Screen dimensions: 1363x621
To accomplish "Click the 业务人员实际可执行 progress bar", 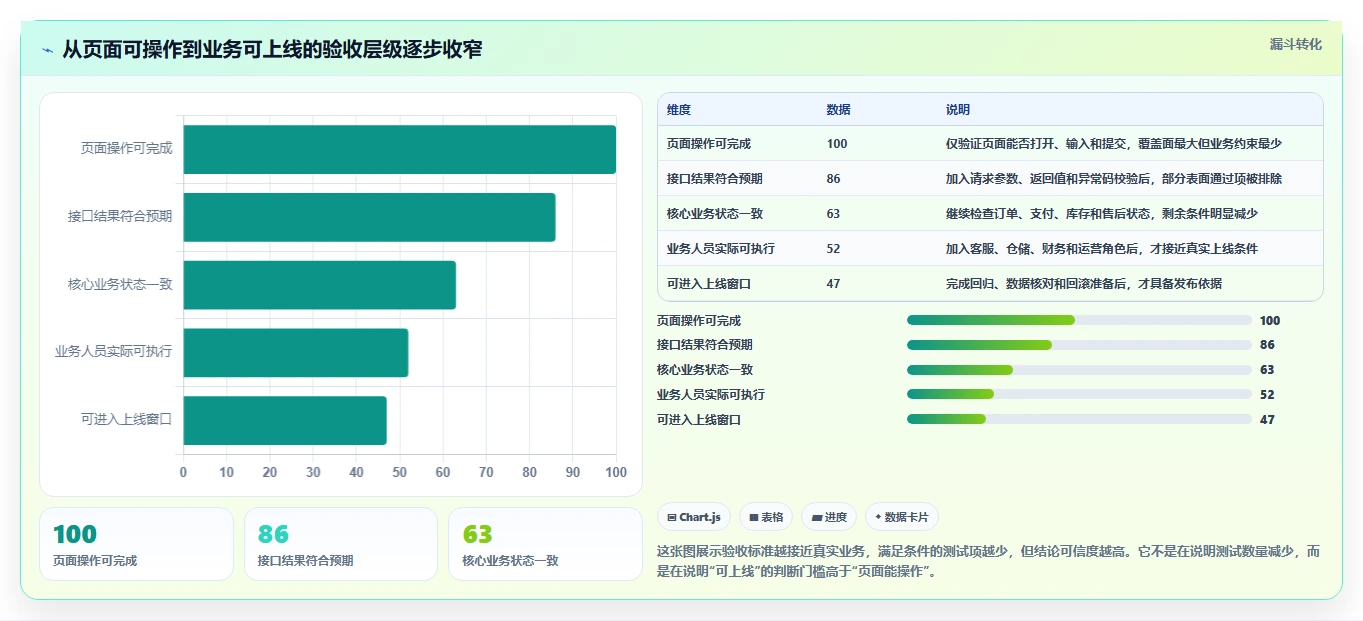I will 1079,394.
